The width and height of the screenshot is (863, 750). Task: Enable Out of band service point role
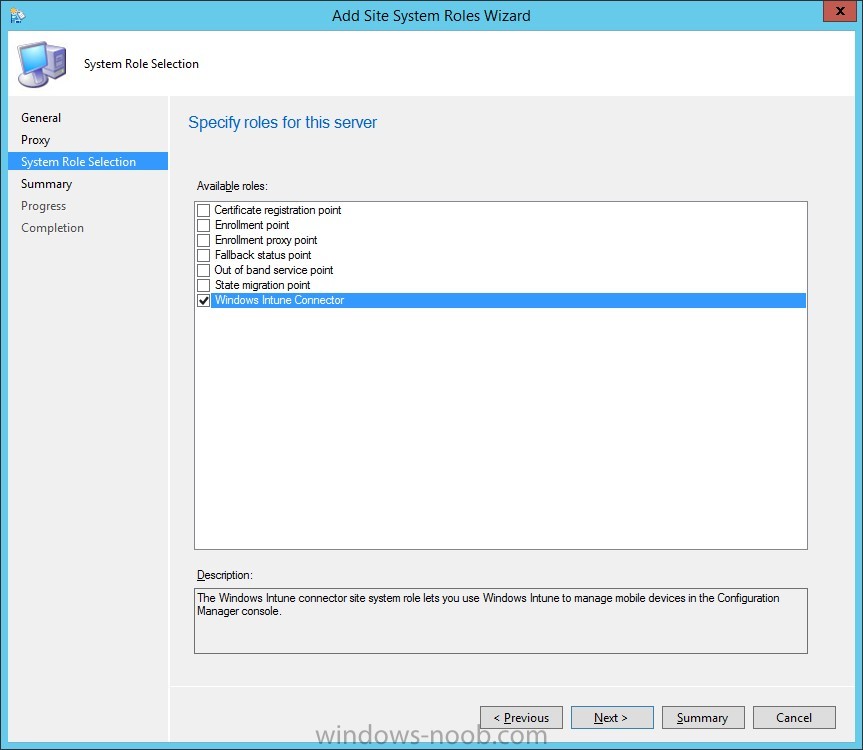tap(204, 270)
